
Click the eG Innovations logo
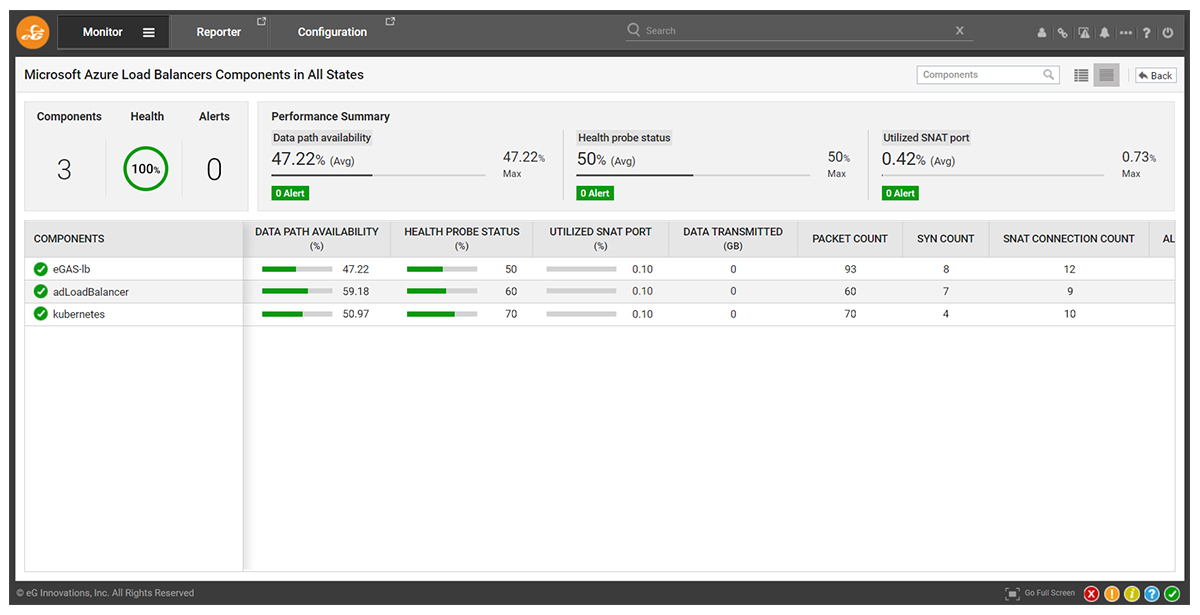[32, 32]
